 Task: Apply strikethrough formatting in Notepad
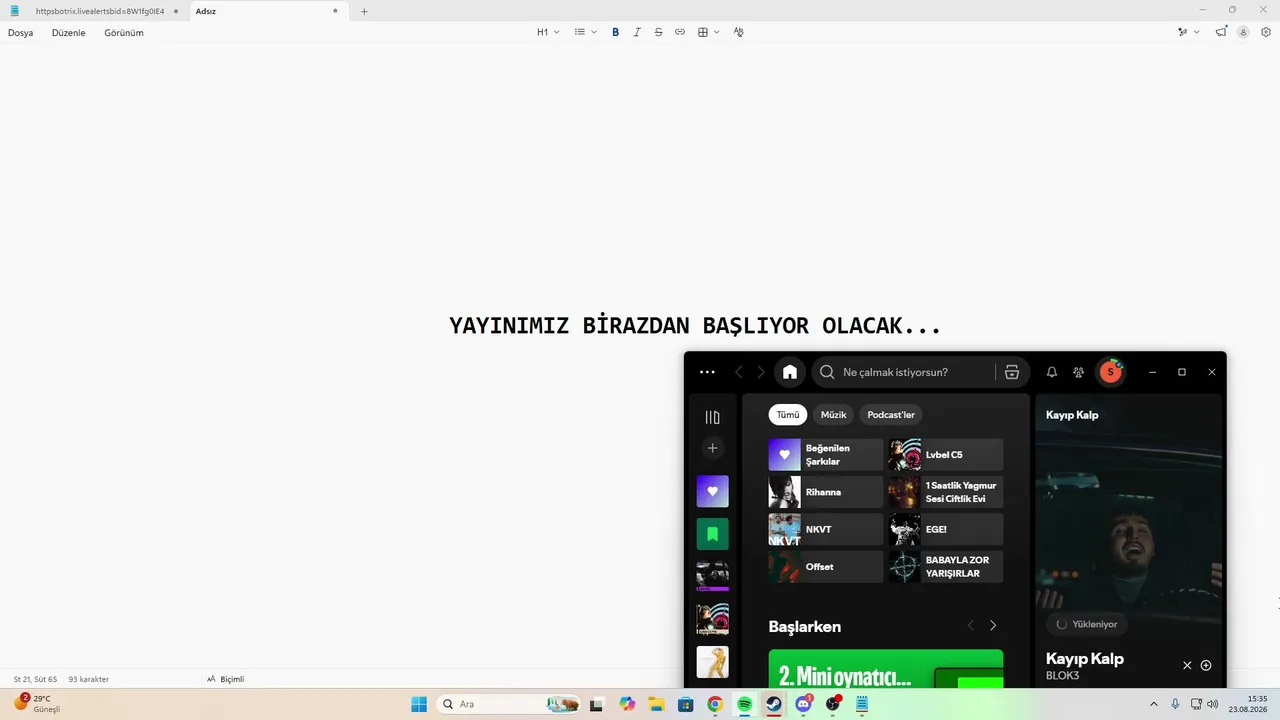click(x=658, y=32)
